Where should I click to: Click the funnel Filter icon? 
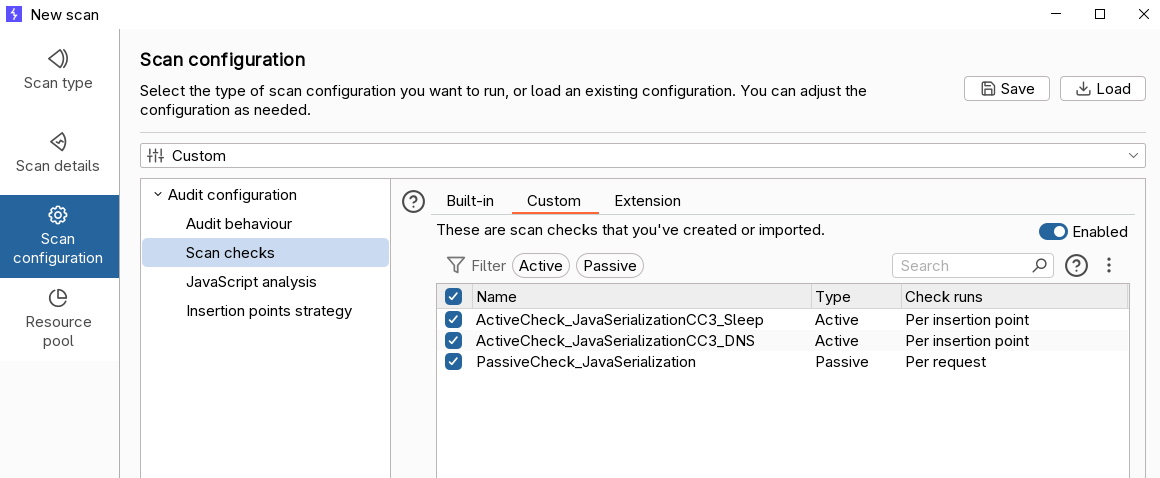pyautogui.click(x=456, y=266)
